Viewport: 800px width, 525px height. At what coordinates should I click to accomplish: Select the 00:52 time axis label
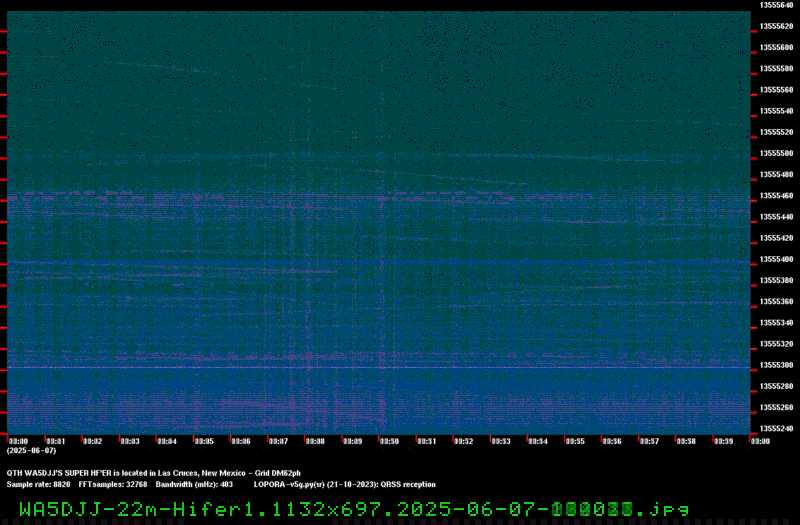(463, 441)
